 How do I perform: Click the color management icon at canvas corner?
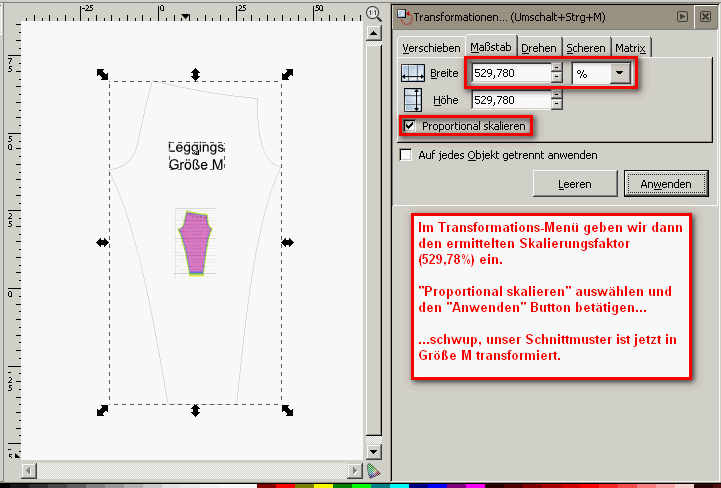[373, 469]
